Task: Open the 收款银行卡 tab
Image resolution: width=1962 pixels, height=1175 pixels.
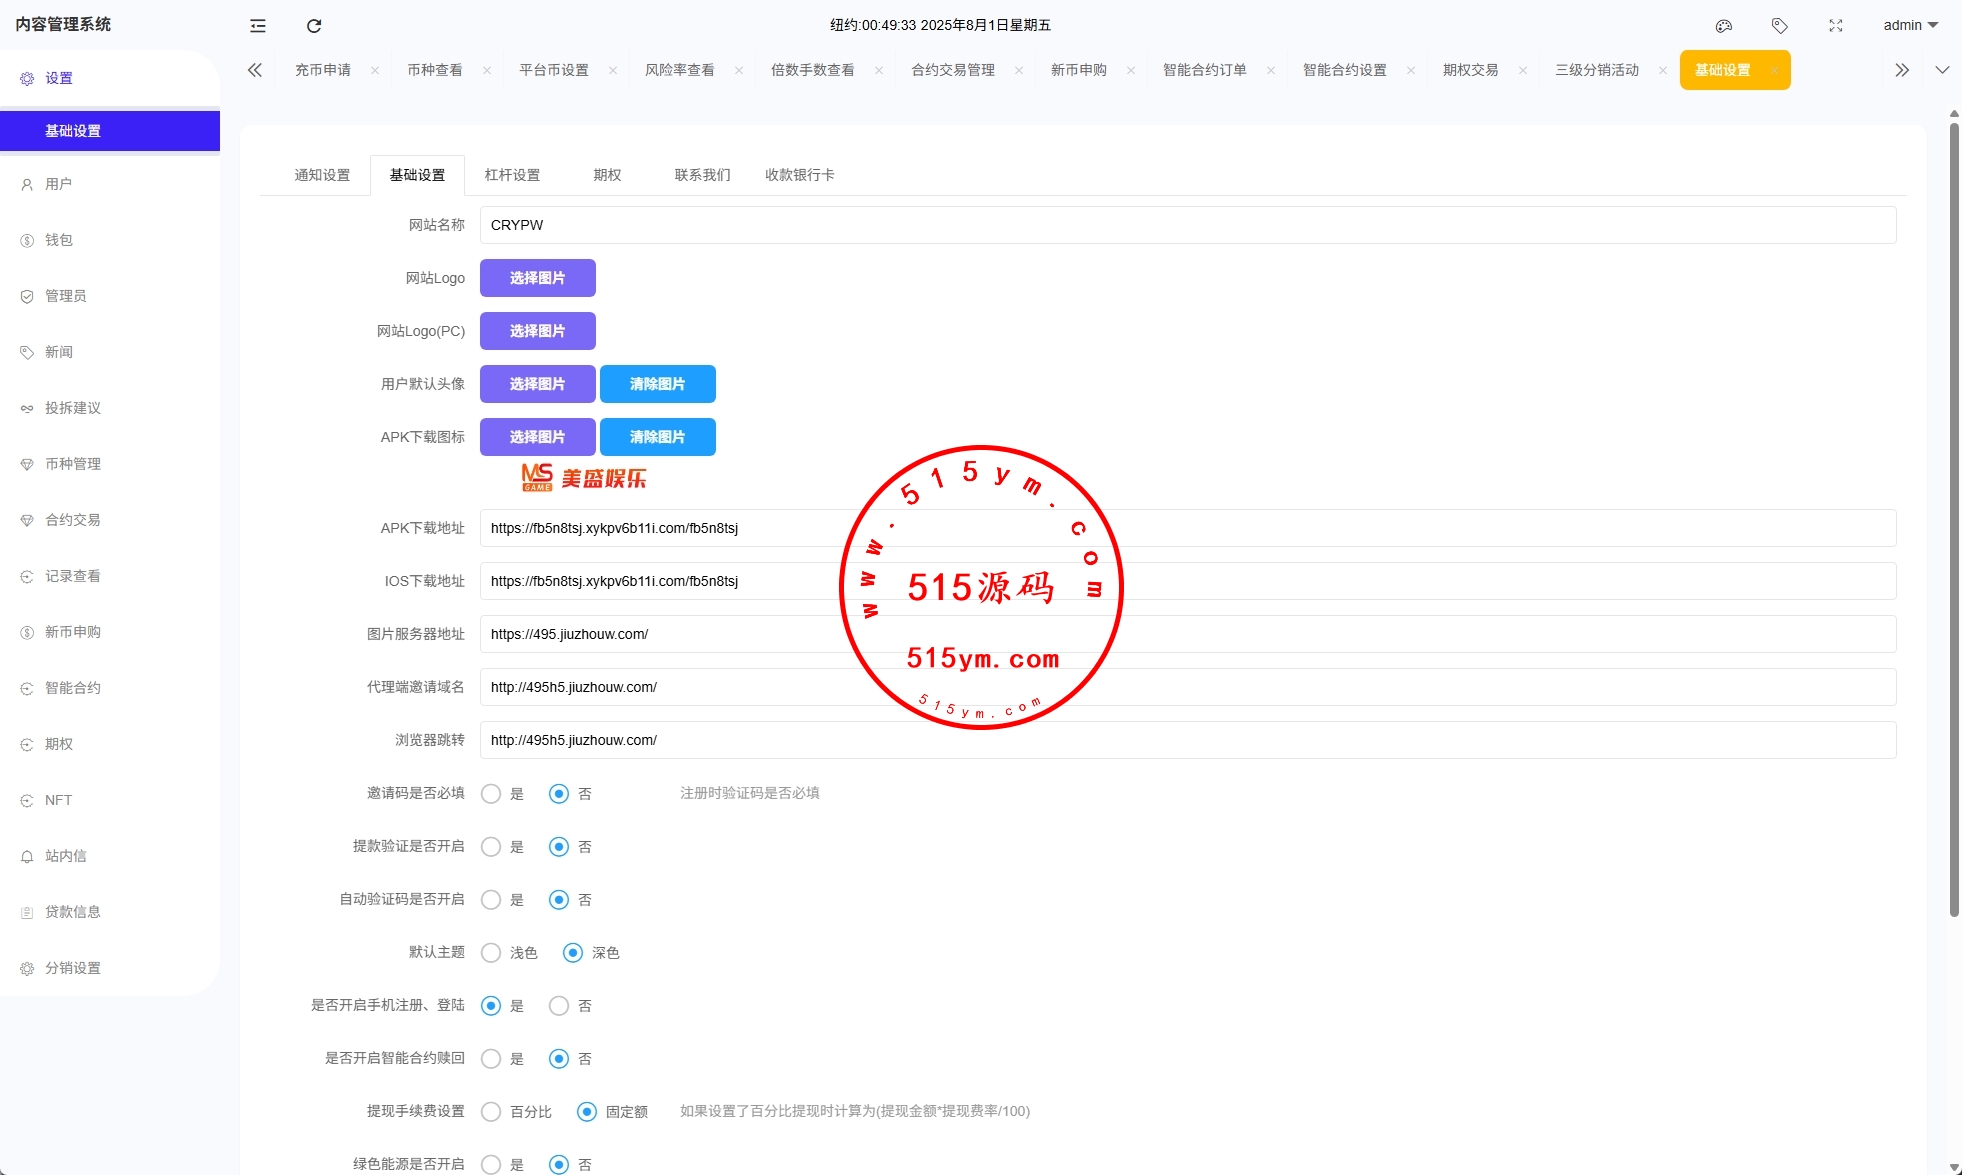Action: click(799, 175)
